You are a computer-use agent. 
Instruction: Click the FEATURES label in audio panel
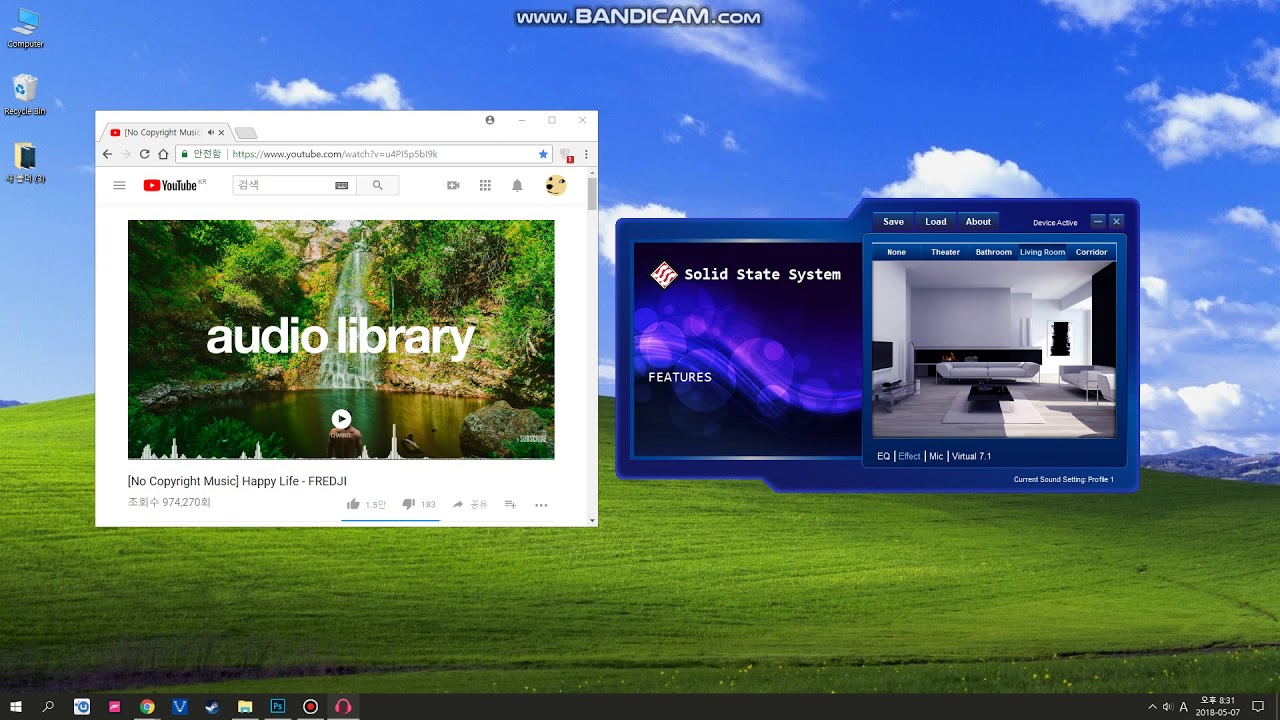click(x=680, y=377)
